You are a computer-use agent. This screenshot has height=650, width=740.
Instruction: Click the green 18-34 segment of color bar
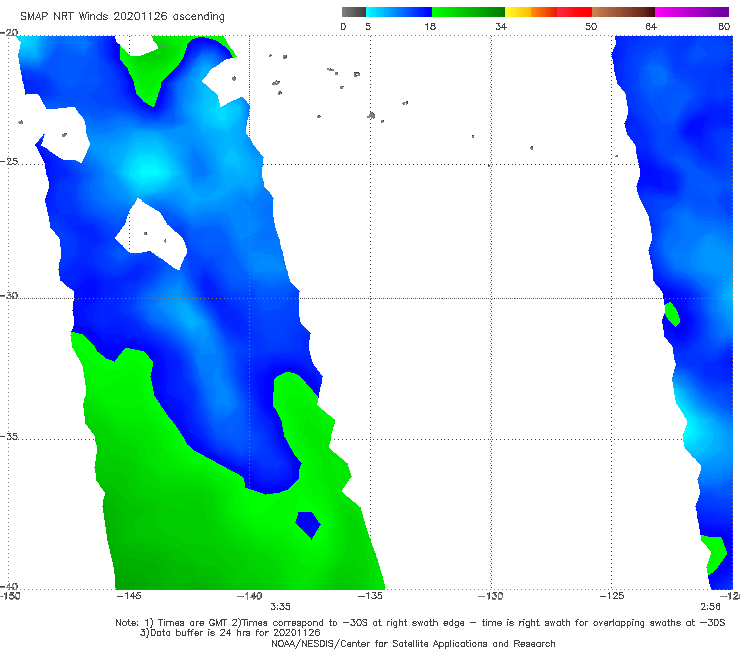[468, 12]
